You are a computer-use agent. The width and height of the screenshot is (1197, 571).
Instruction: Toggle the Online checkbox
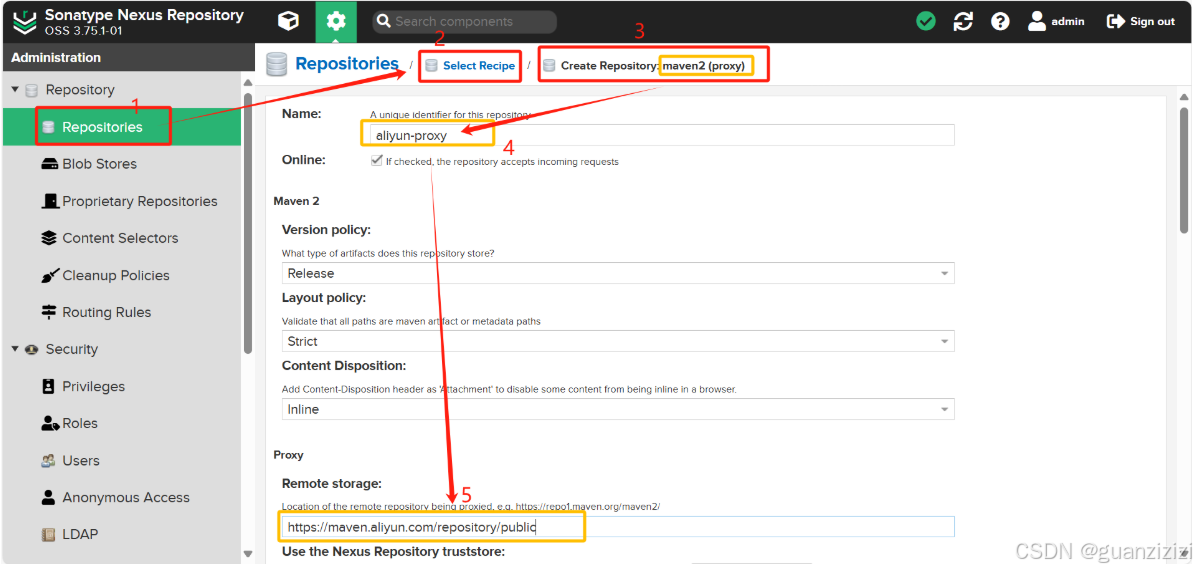(x=376, y=161)
